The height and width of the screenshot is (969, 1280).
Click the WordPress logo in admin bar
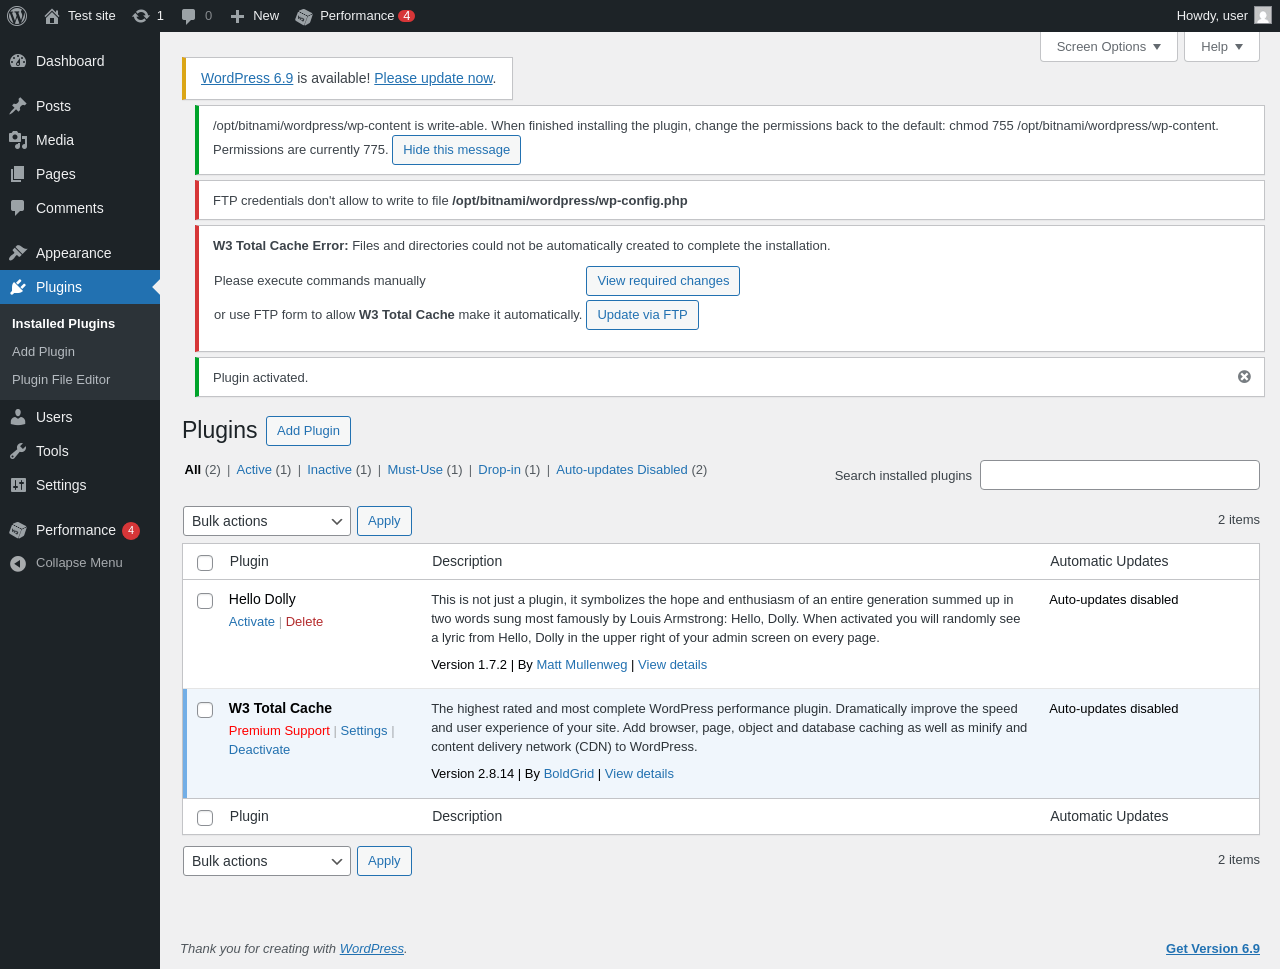pos(17,16)
